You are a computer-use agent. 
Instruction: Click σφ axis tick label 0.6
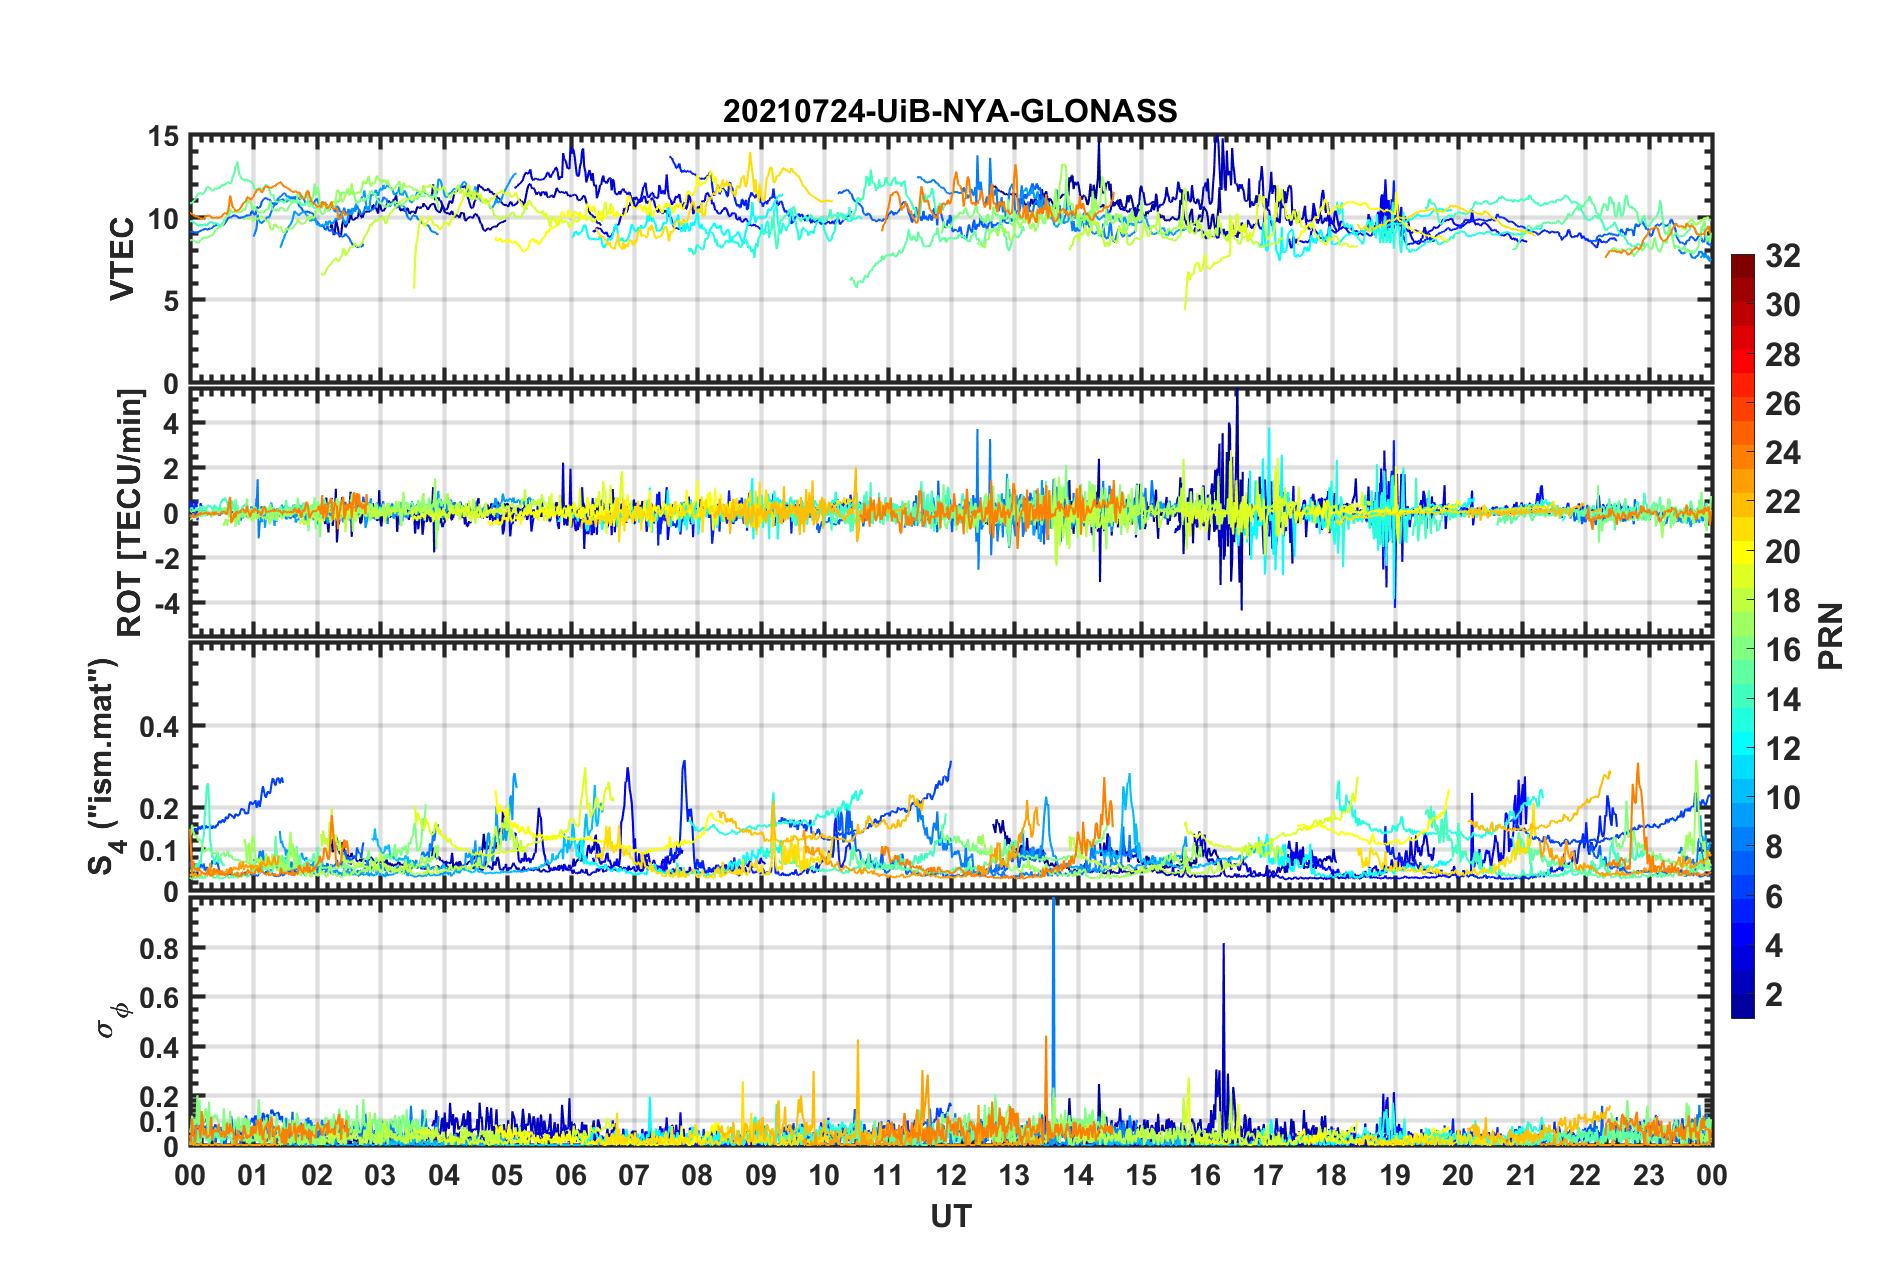point(160,998)
